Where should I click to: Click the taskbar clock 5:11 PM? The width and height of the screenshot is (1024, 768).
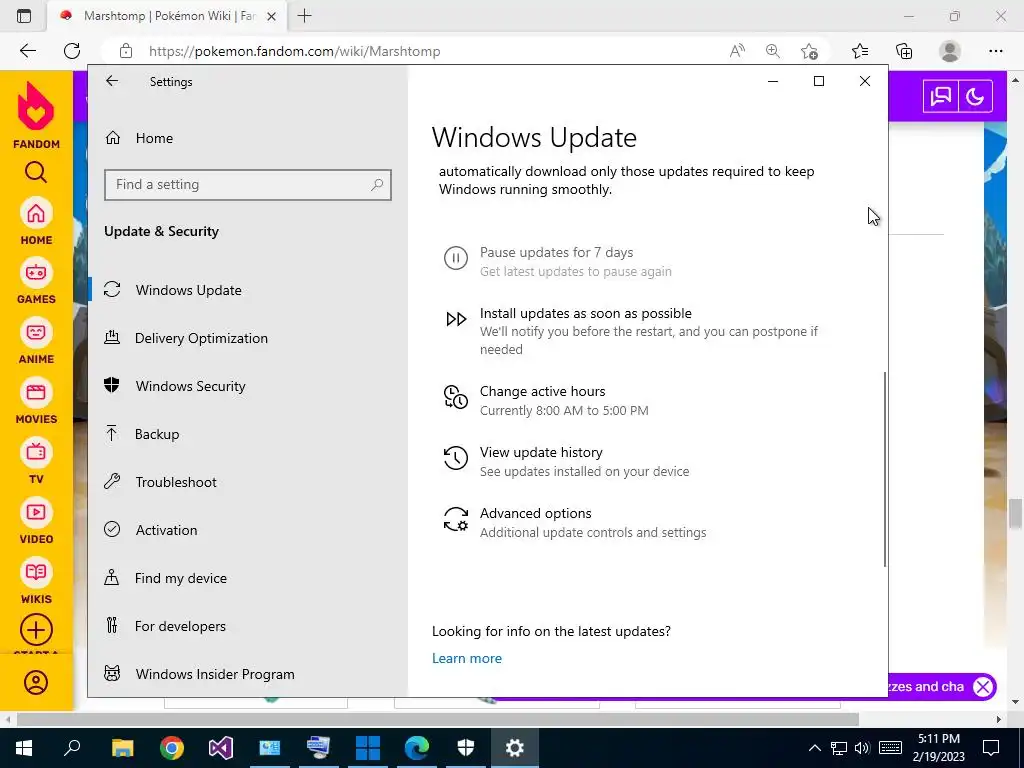(x=938, y=739)
